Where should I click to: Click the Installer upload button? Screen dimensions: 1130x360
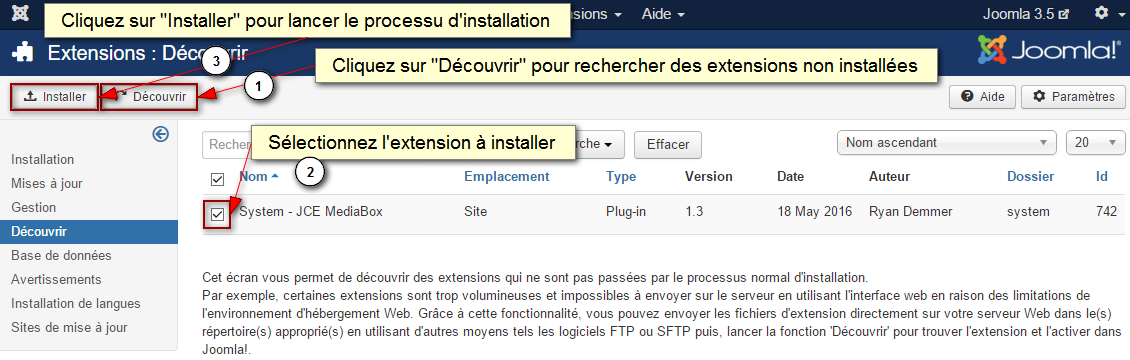(x=55, y=96)
